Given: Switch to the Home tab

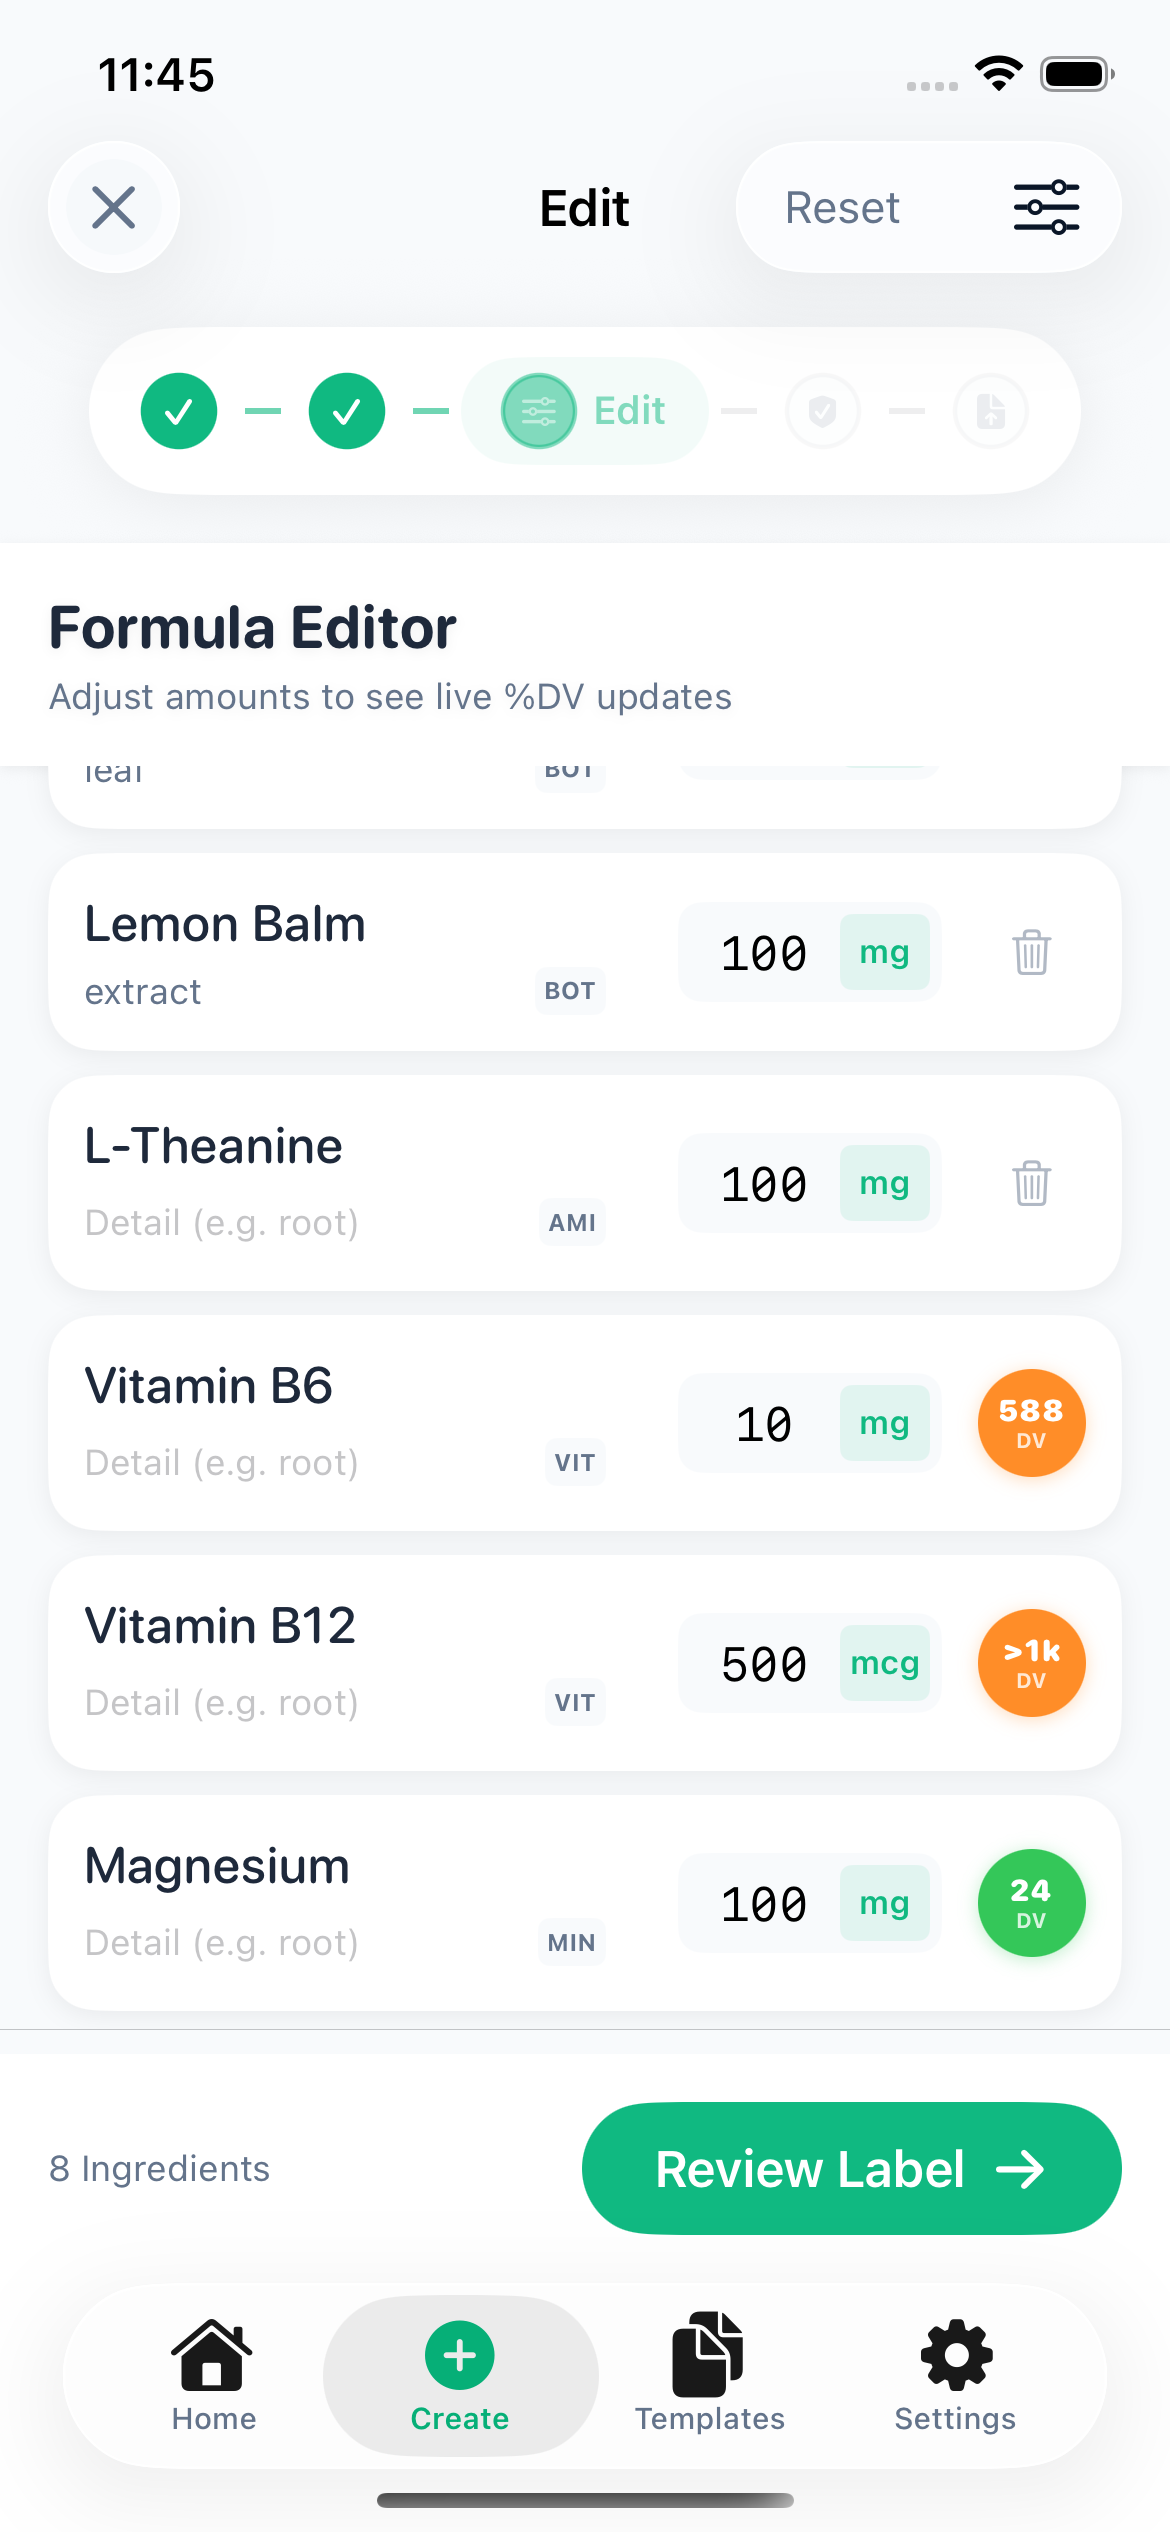Looking at the screenshot, I should 213,2375.
